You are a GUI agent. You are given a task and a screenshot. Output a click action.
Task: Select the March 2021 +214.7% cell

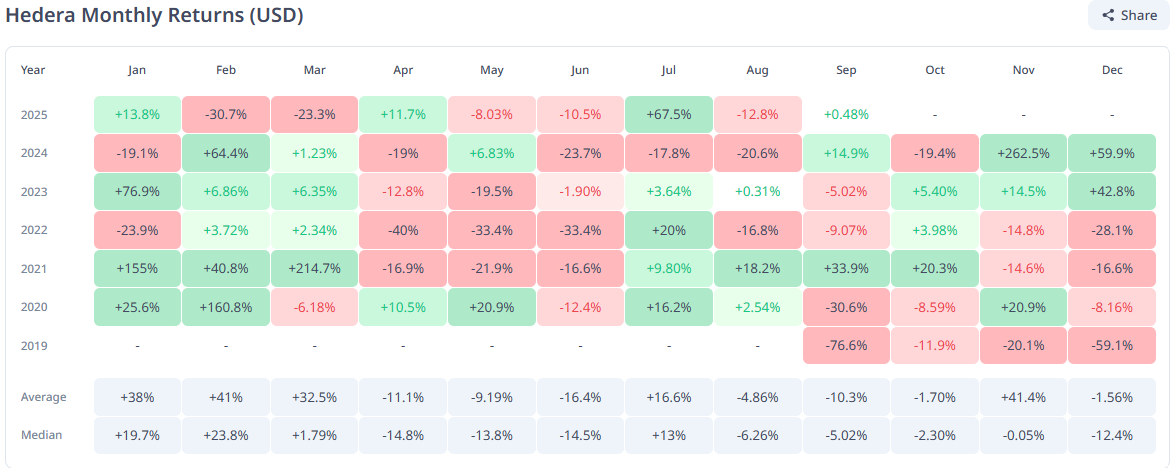314,269
